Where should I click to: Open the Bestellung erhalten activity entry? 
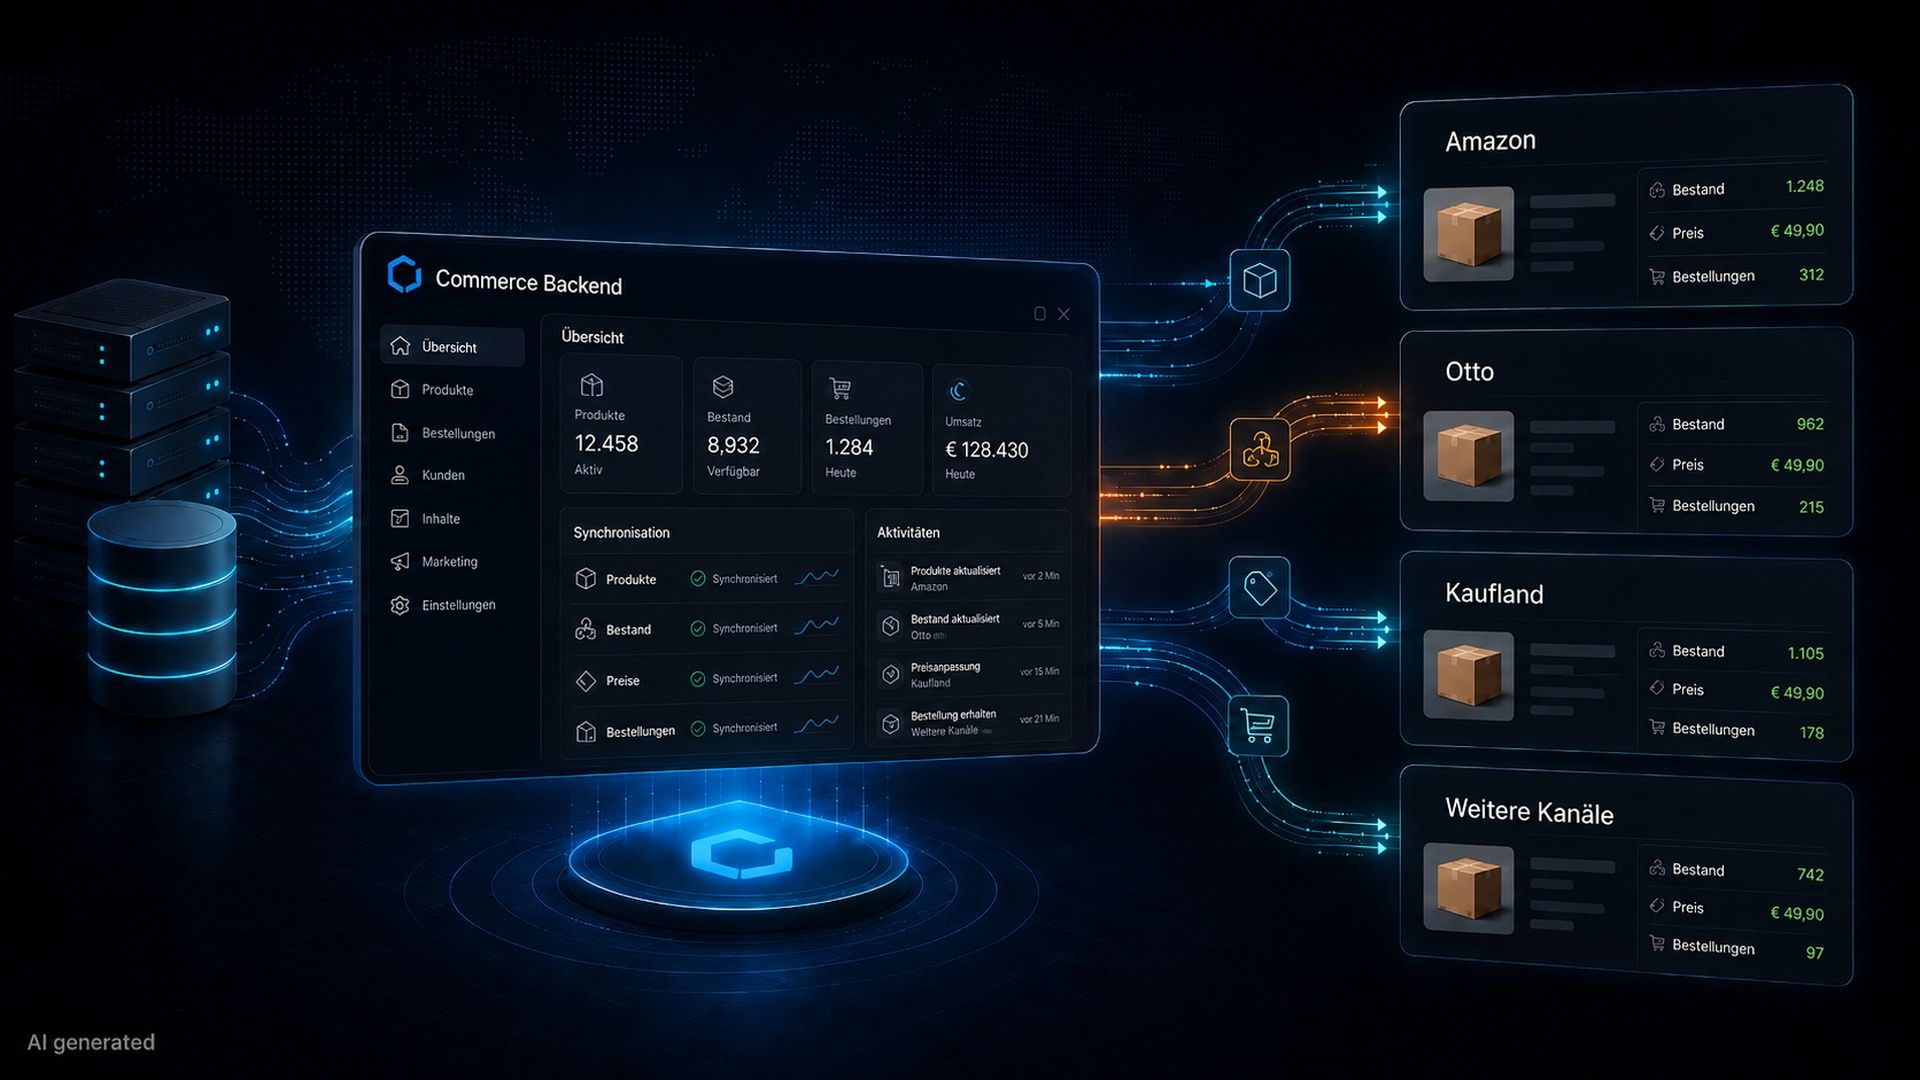click(x=968, y=722)
